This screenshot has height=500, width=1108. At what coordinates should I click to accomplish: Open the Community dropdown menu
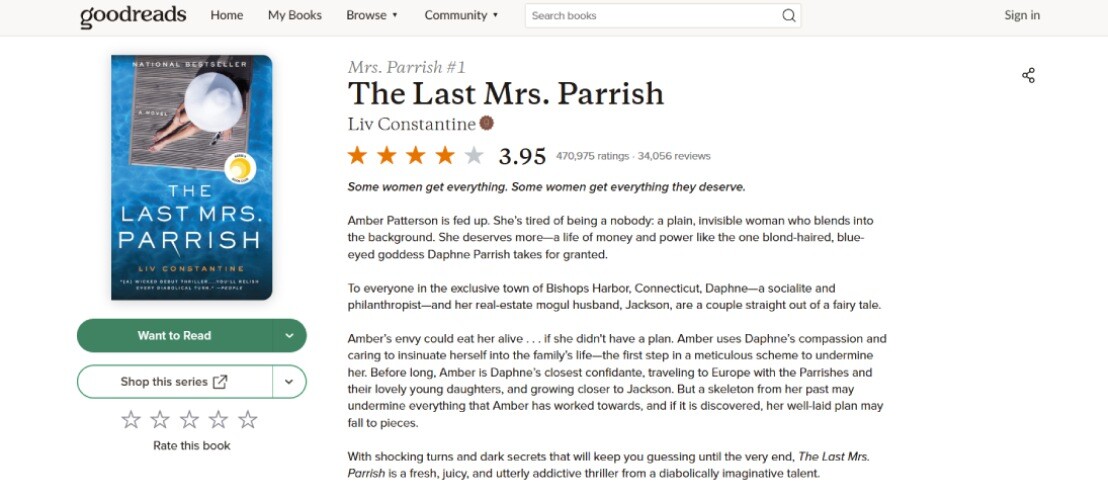pos(461,16)
